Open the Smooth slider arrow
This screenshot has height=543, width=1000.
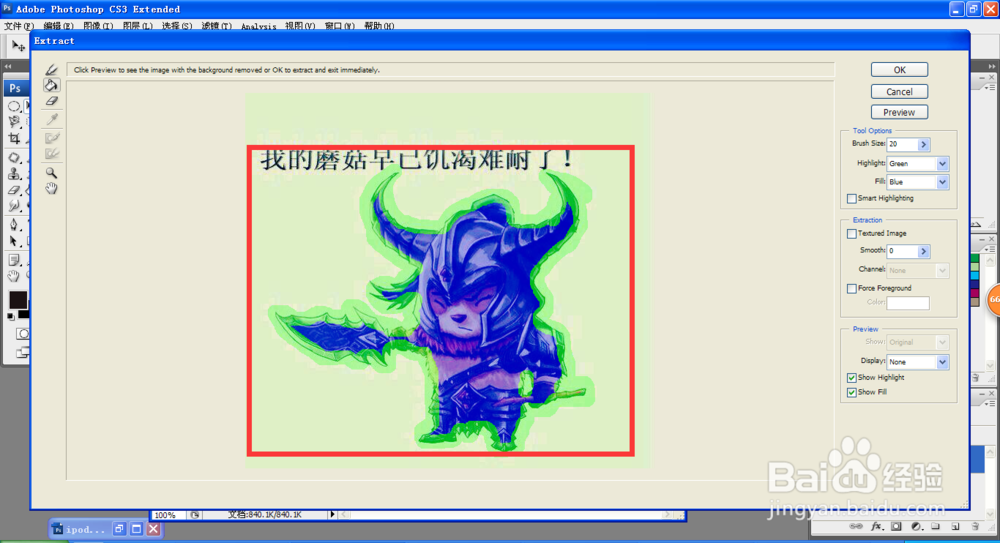click(x=923, y=251)
